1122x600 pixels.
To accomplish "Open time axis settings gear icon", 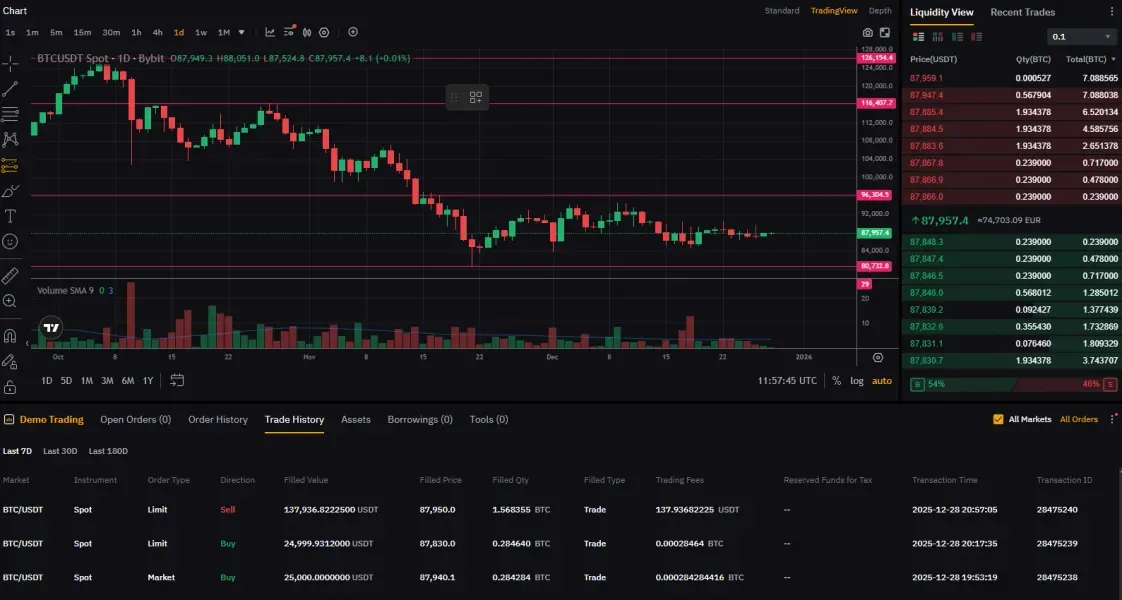I will [x=878, y=358].
